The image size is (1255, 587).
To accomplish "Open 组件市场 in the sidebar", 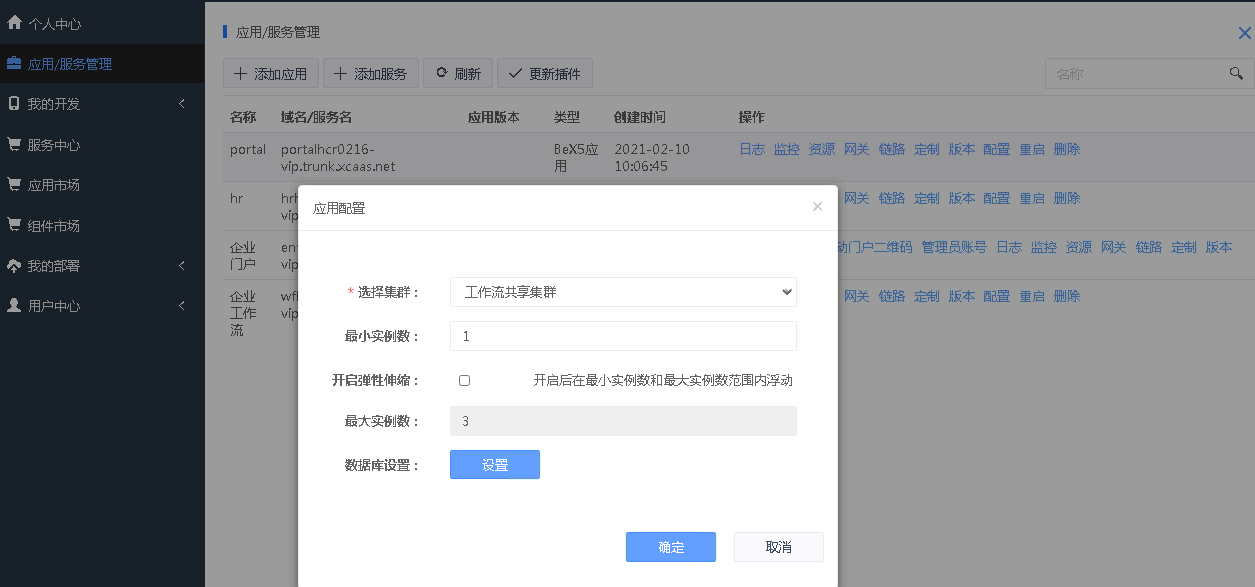I will point(54,226).
